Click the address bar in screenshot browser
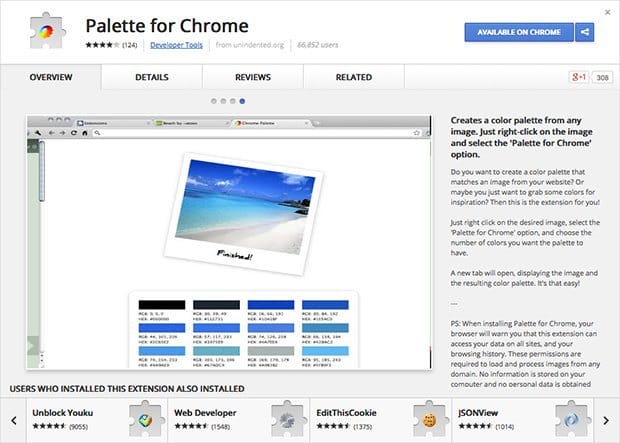 pos(257,133)
